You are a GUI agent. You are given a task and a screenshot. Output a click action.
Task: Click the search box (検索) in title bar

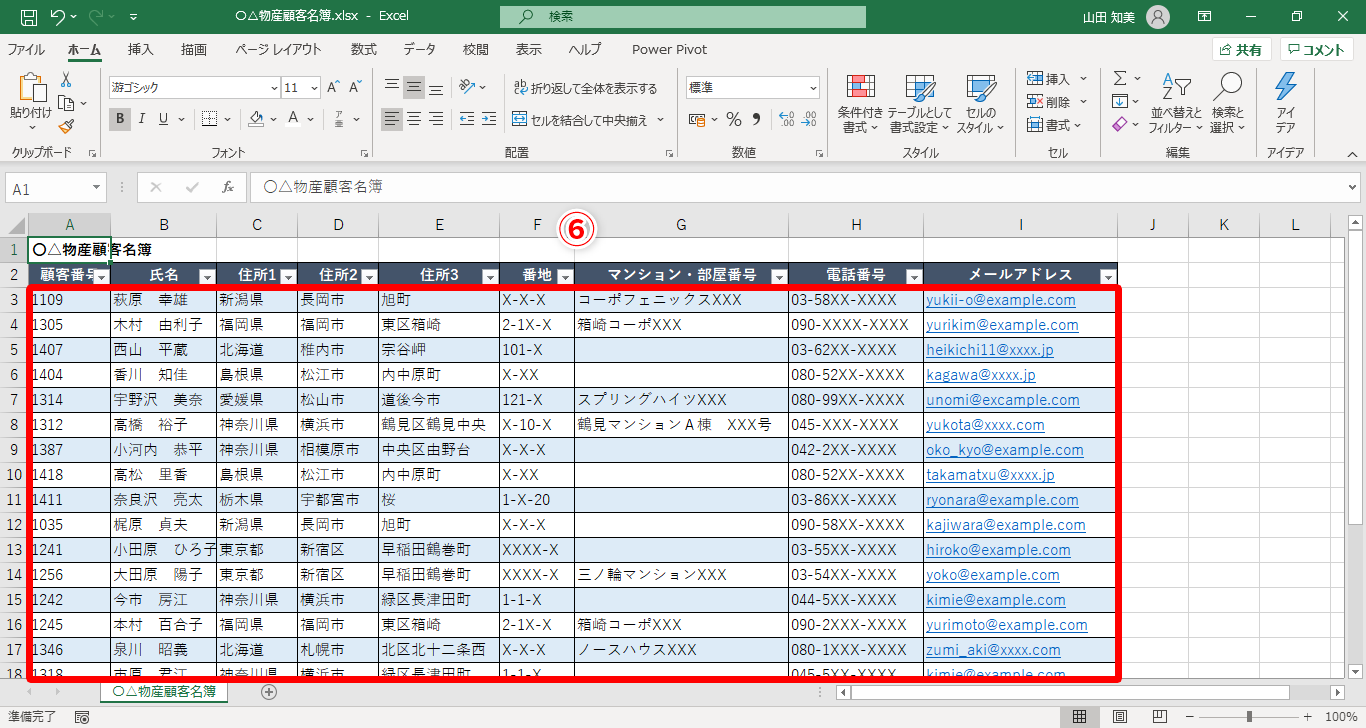683,17
